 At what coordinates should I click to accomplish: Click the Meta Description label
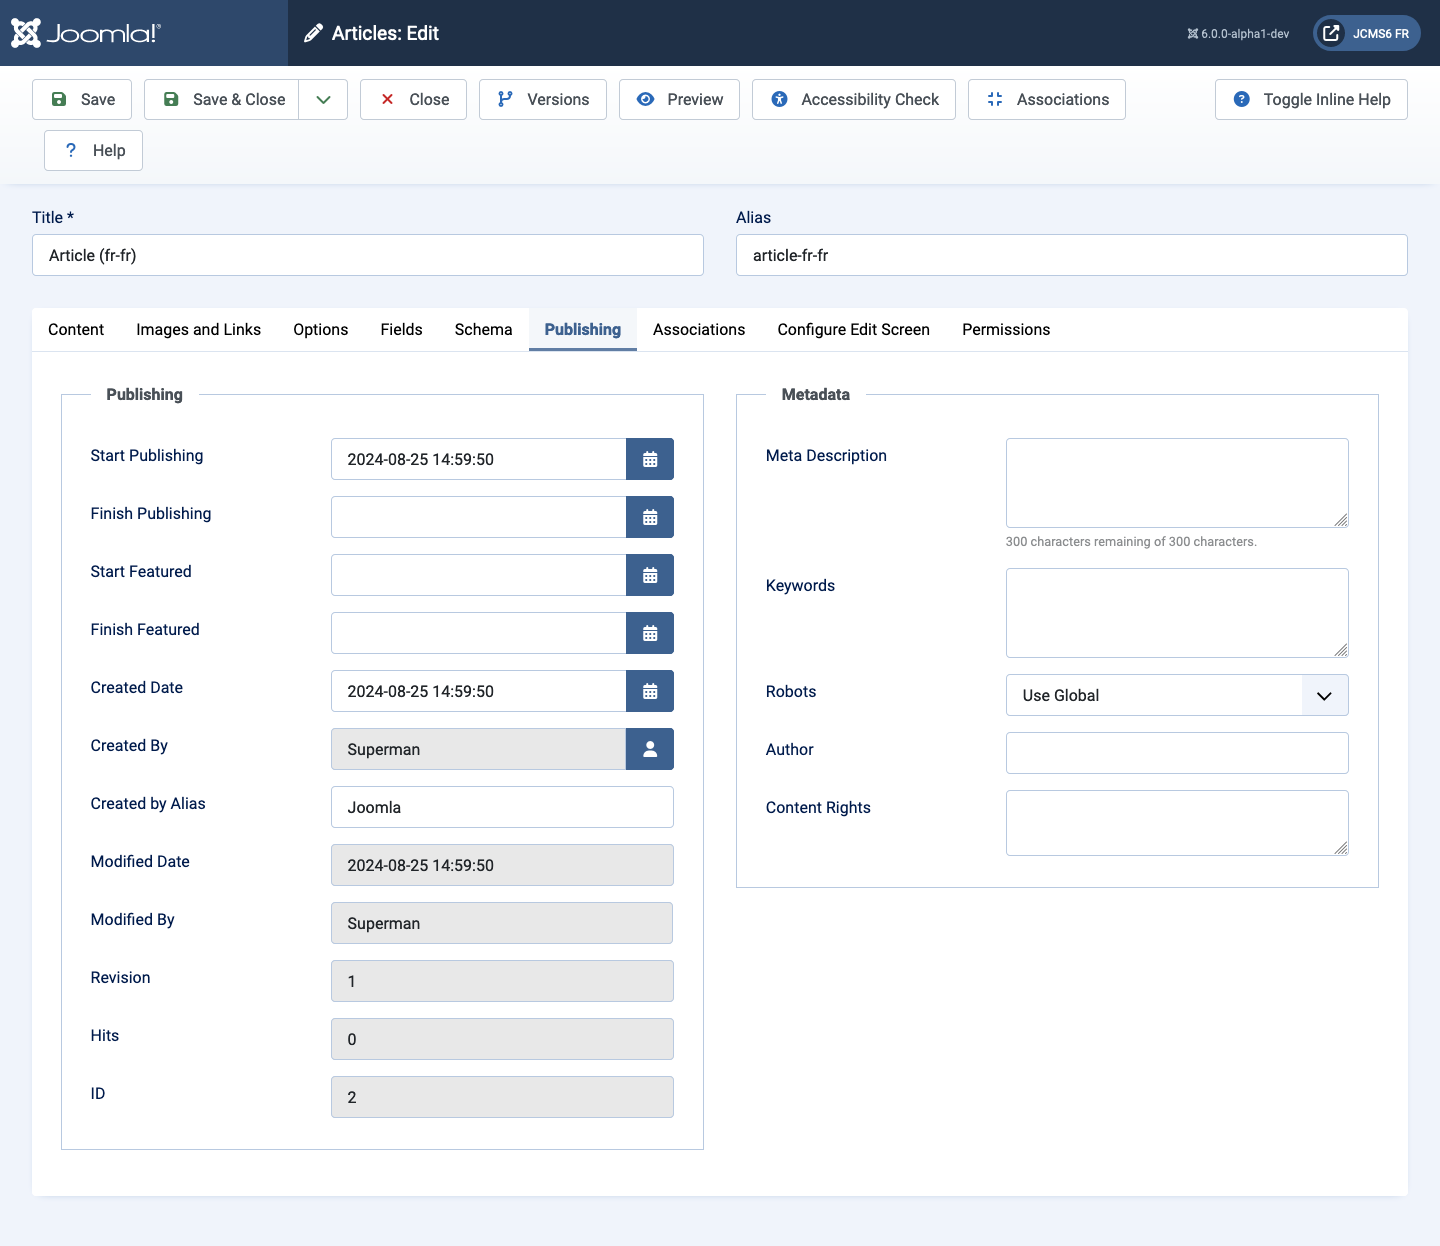click(826, 455)
